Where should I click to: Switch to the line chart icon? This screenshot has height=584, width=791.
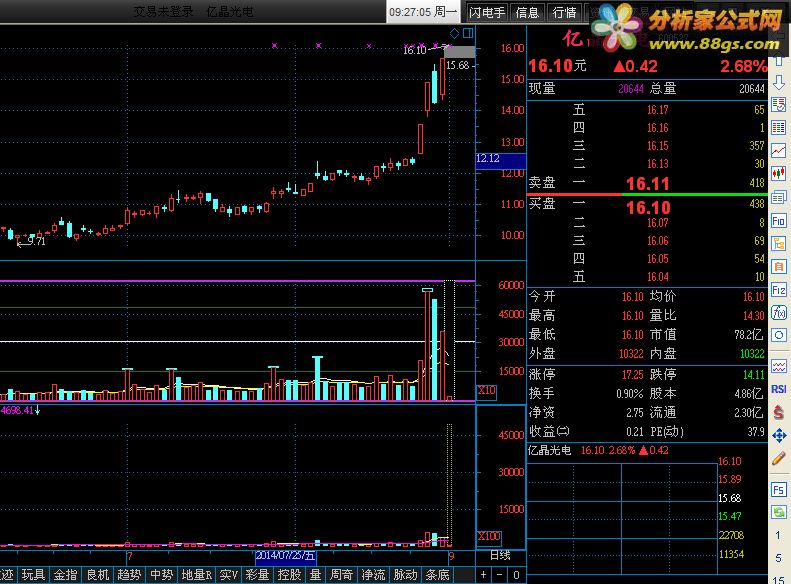click(x=779, y=150)
